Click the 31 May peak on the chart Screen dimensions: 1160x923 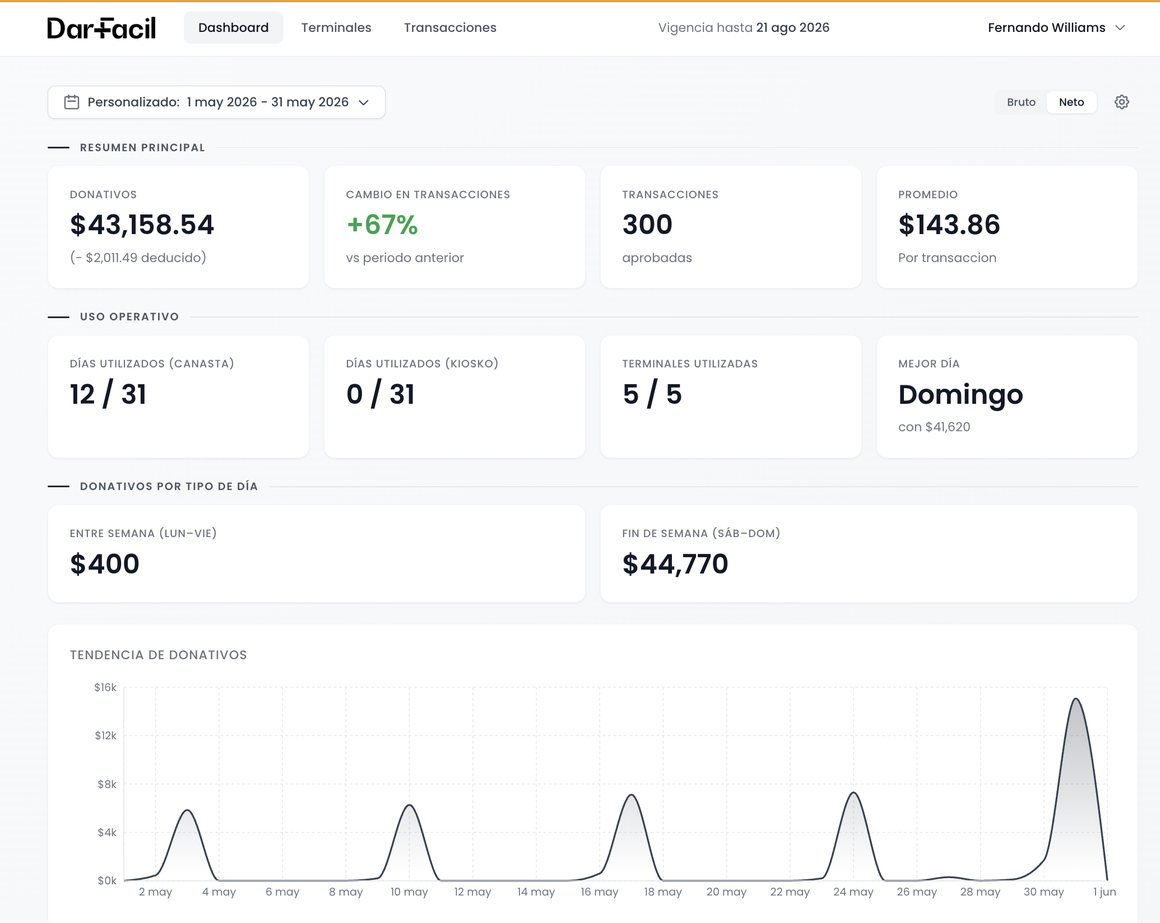pos(1076,699)
